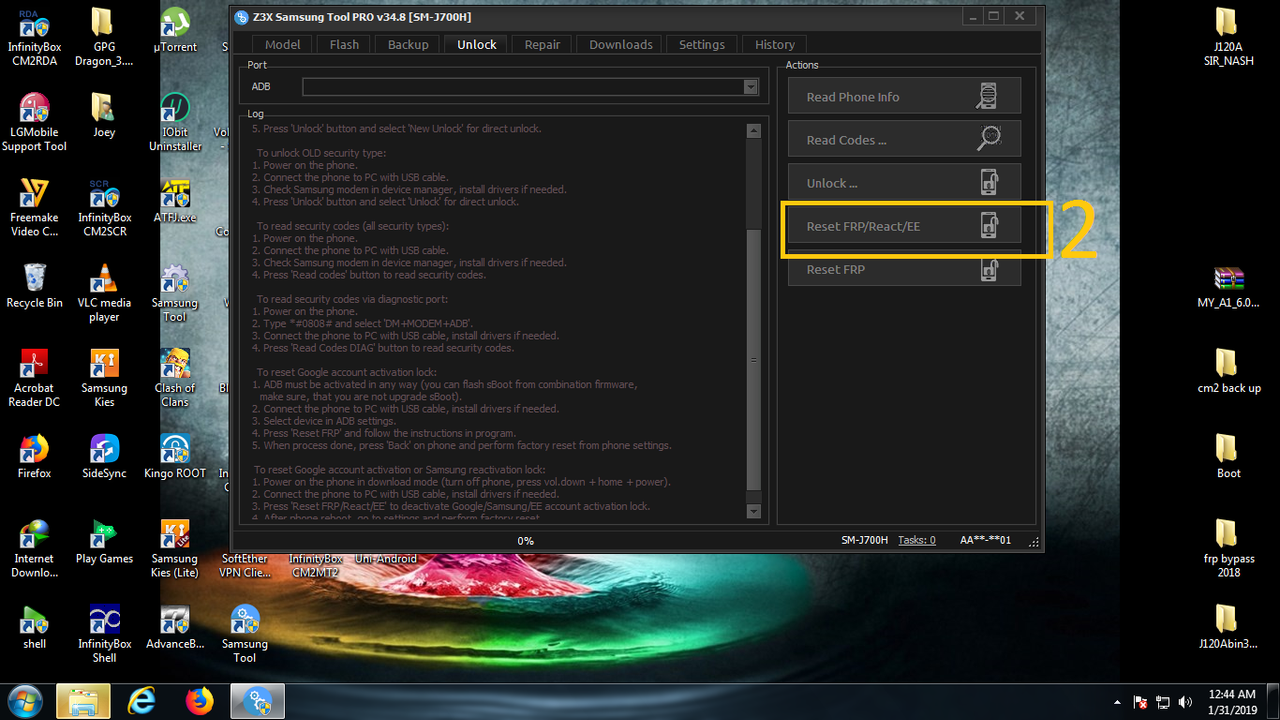Screen dimensions: 1280x720
Task: Click the Read Phone Info button
Action: click(904, 96)
